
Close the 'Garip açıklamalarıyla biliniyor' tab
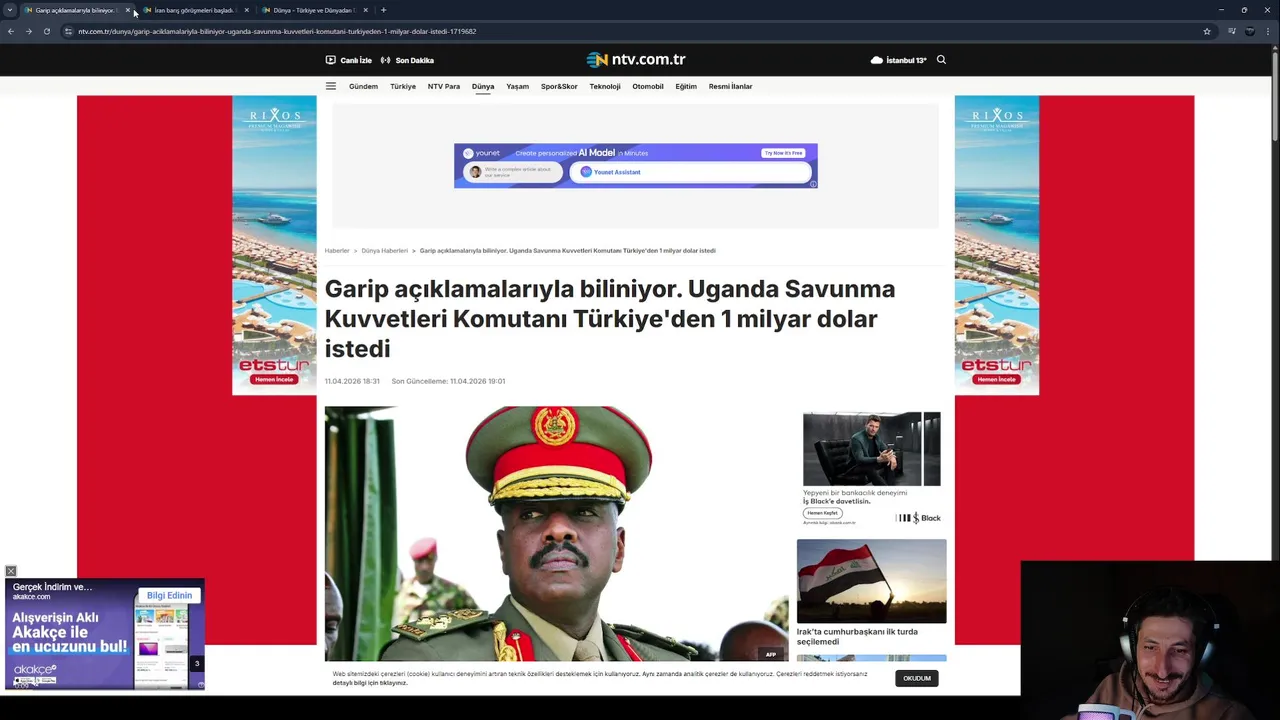127,10
